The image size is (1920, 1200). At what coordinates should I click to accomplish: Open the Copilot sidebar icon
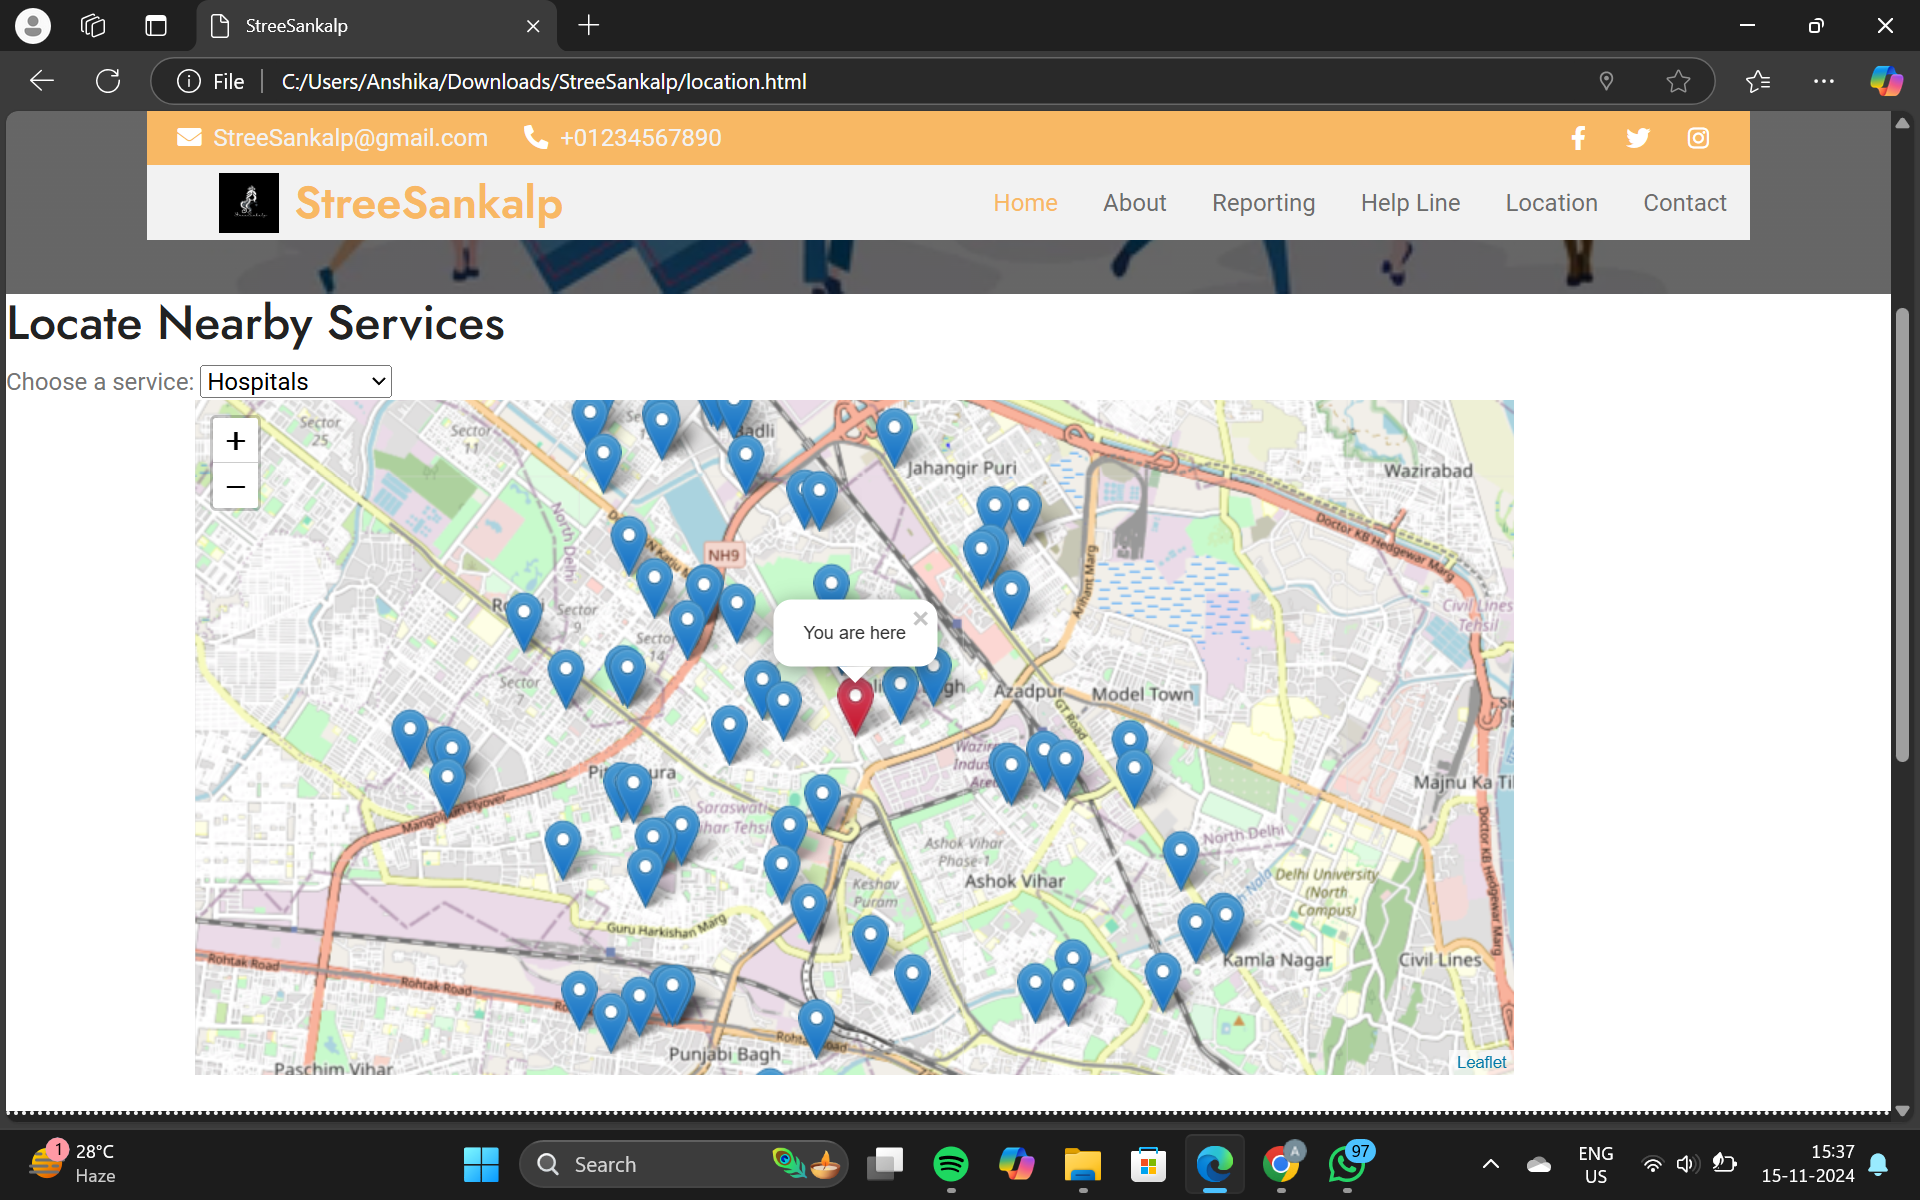point(1886,81)
